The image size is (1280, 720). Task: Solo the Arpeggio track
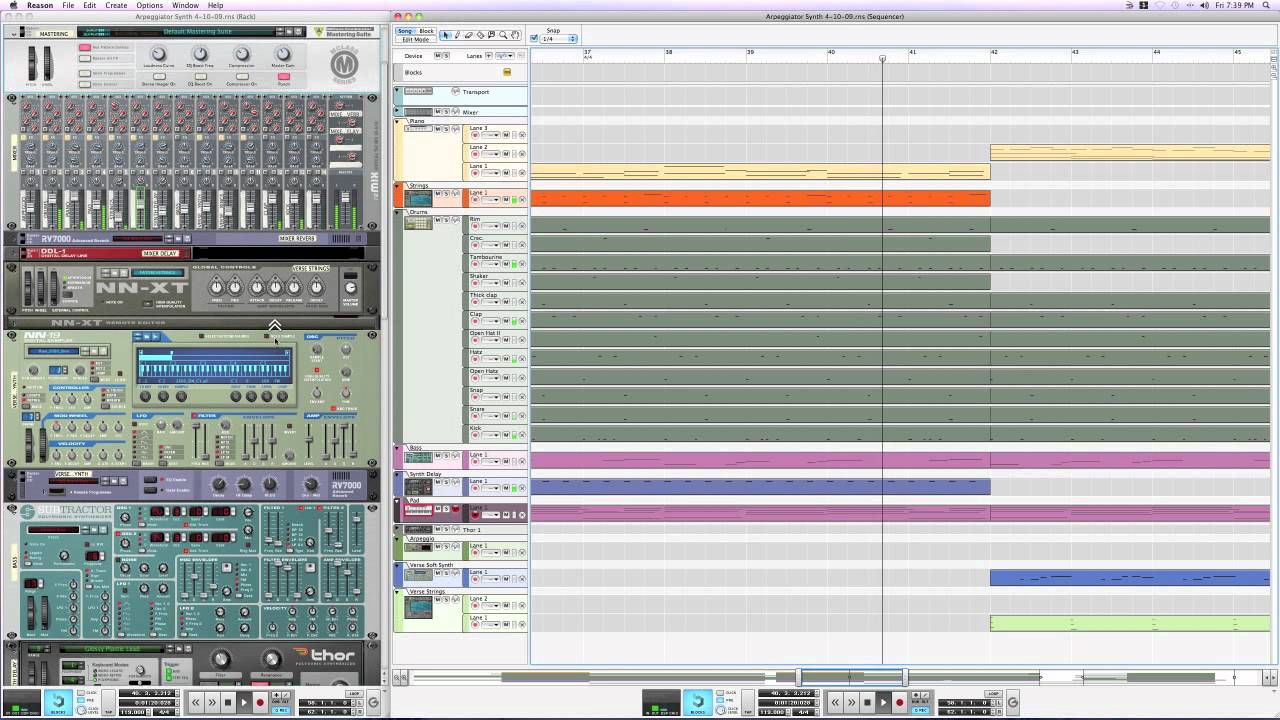[446, 546]
